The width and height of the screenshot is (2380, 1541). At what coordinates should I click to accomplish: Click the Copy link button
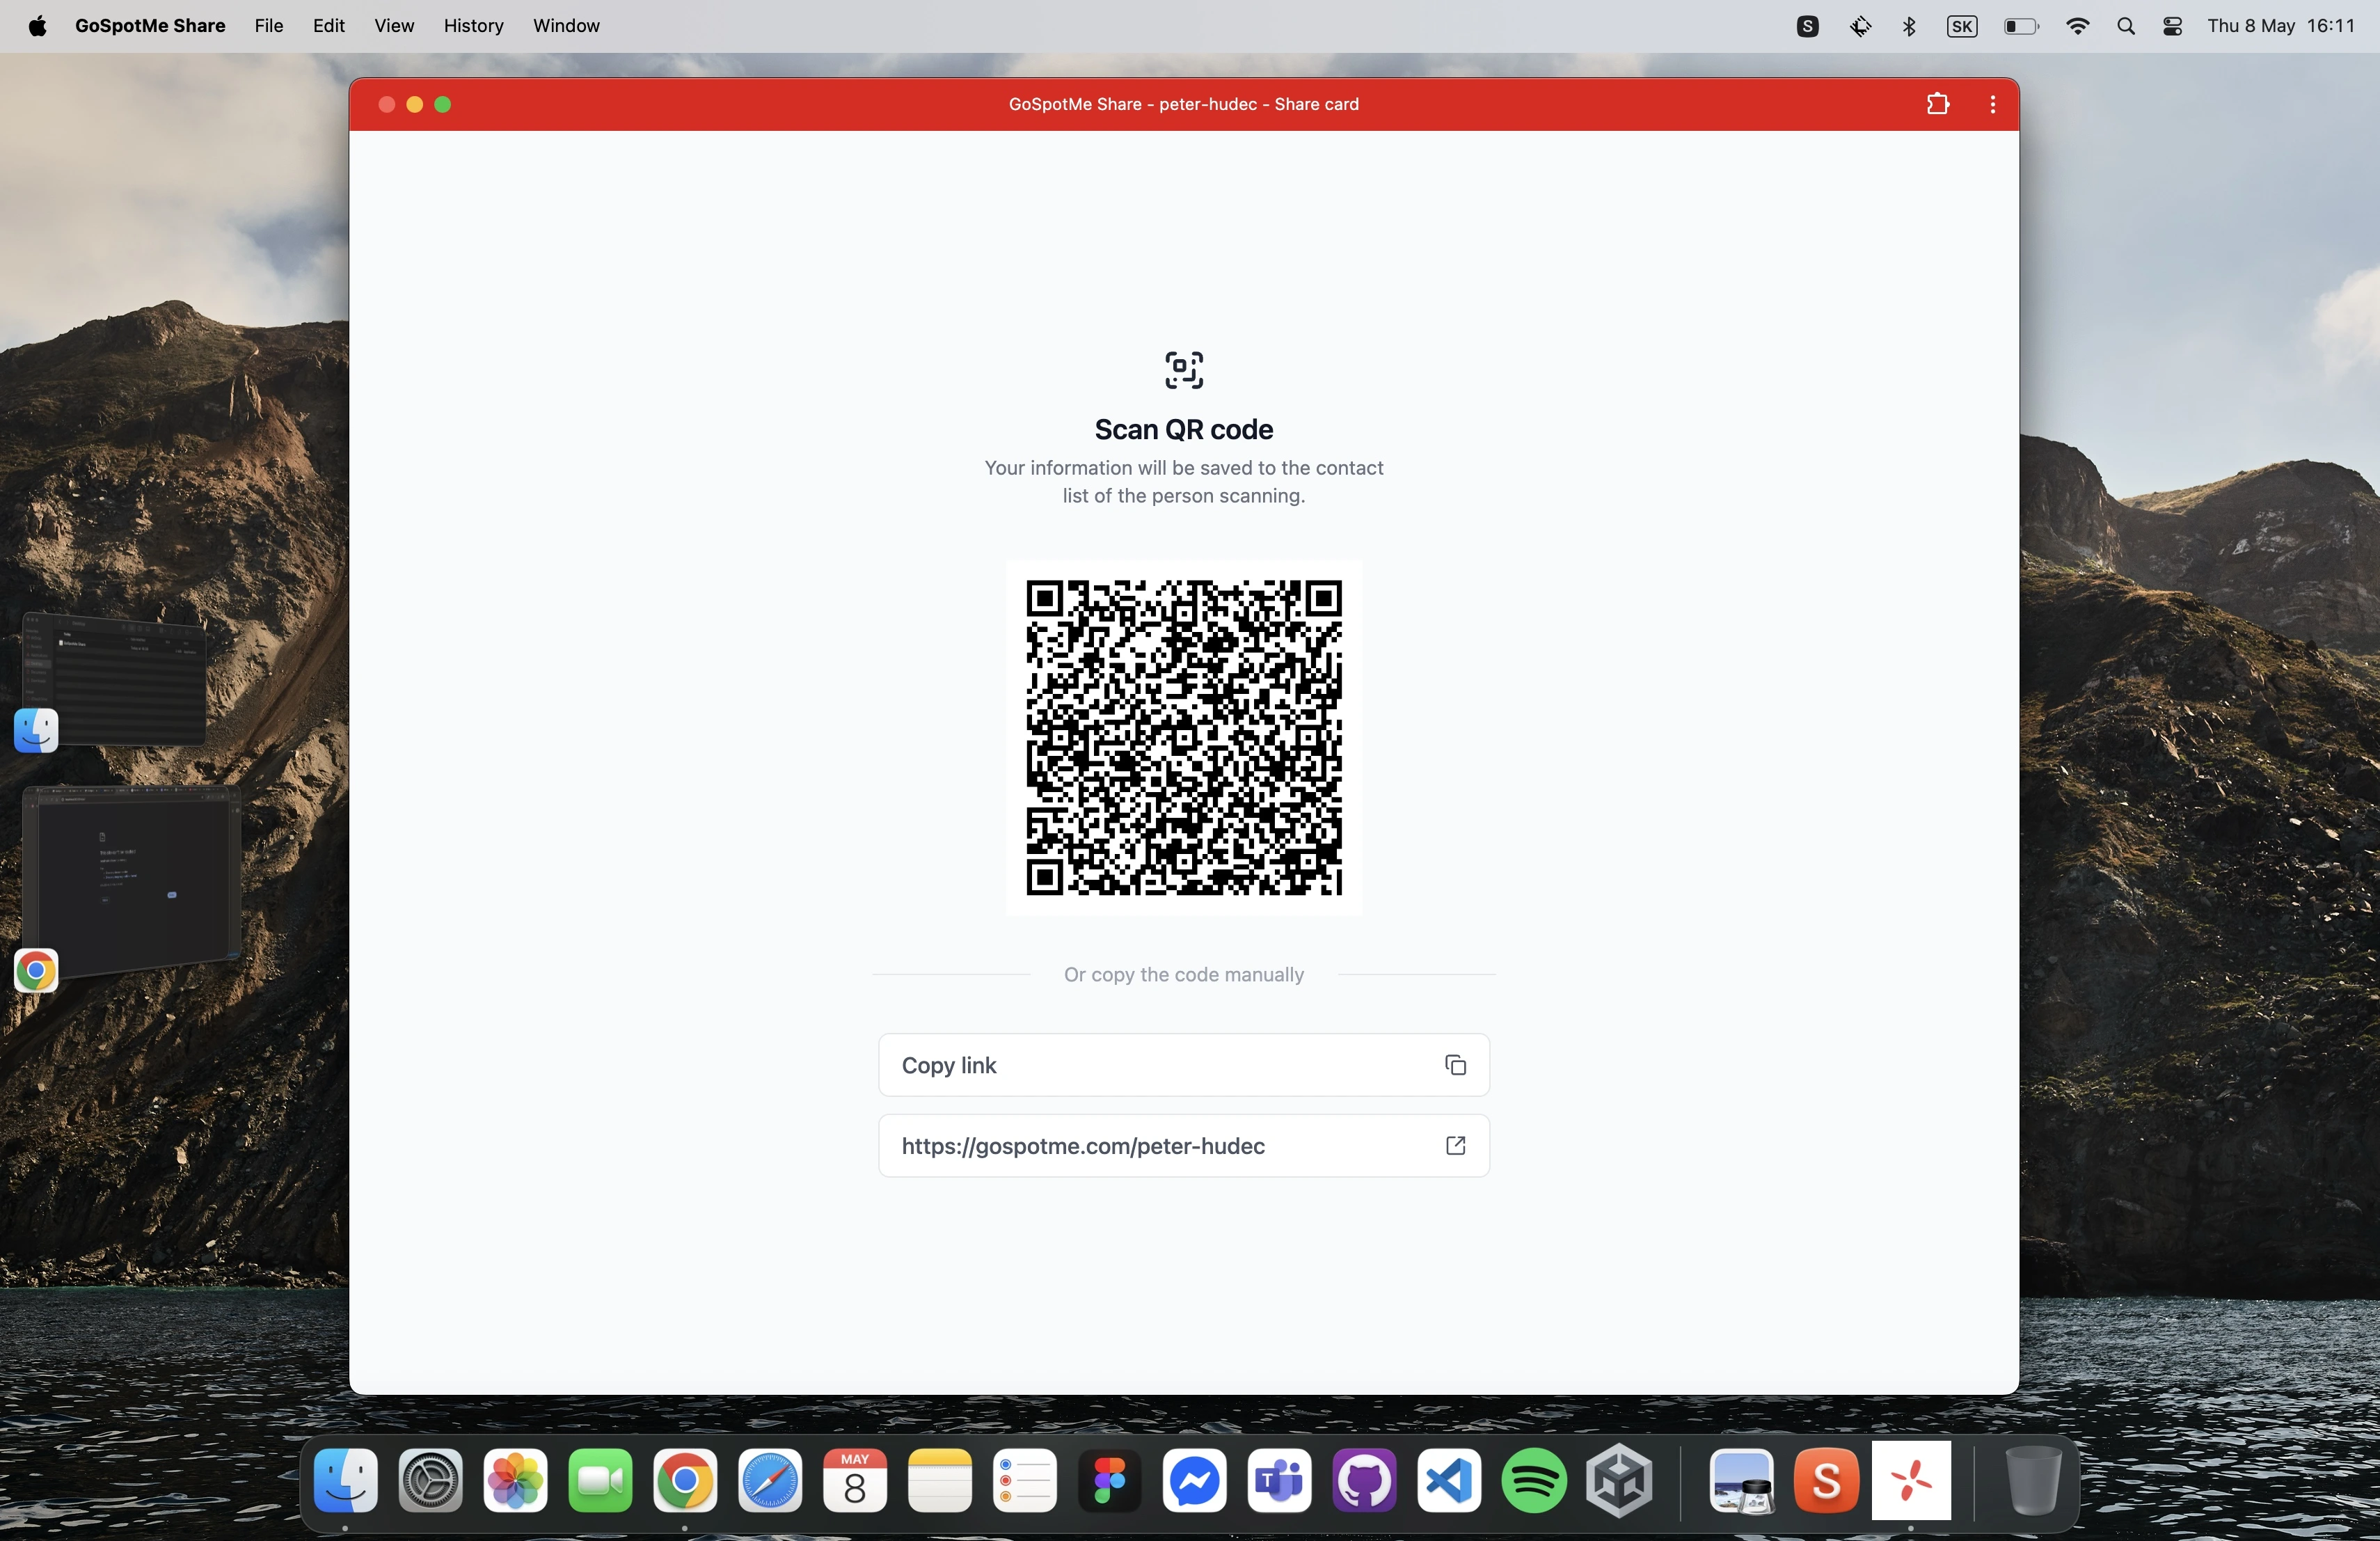(x=1184, y=1065)
